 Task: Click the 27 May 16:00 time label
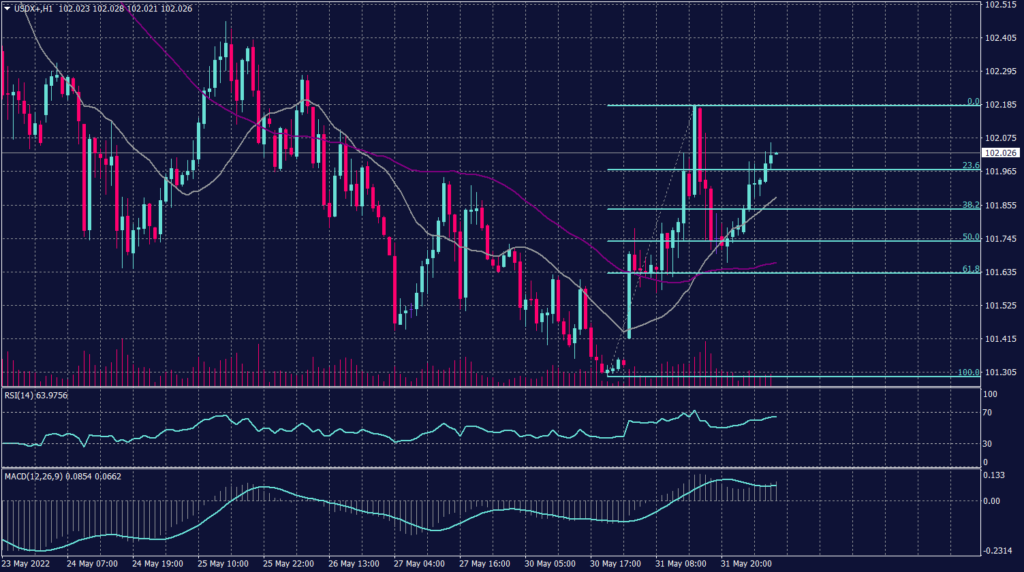pyautogui.click(x=488, y=564)
